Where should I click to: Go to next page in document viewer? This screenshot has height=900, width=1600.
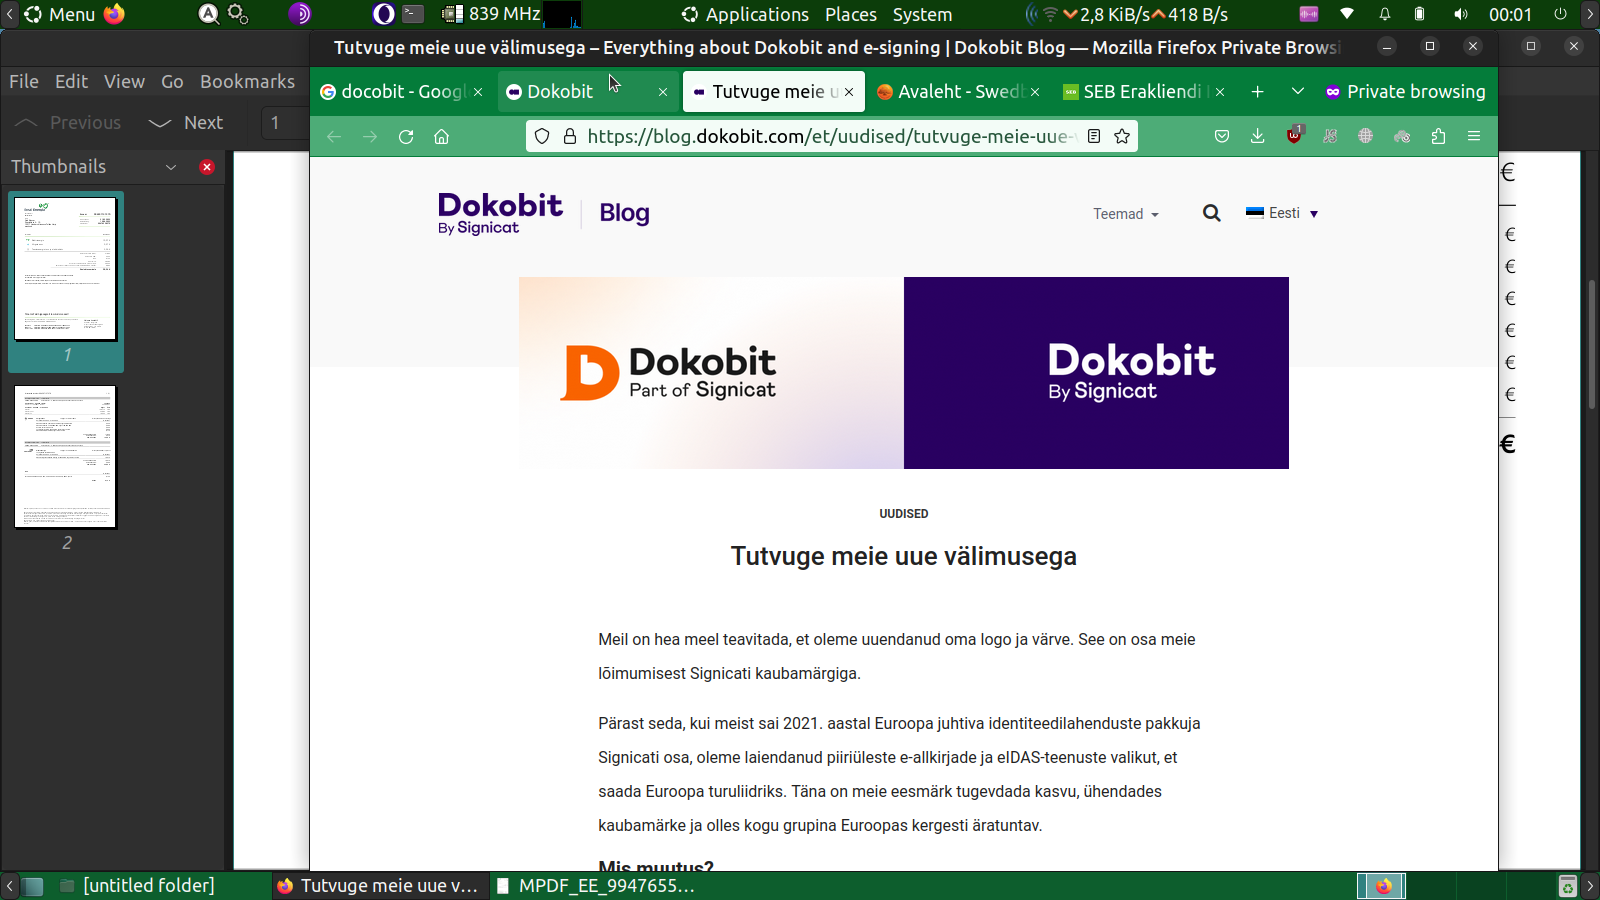click(x=186, y=122)
